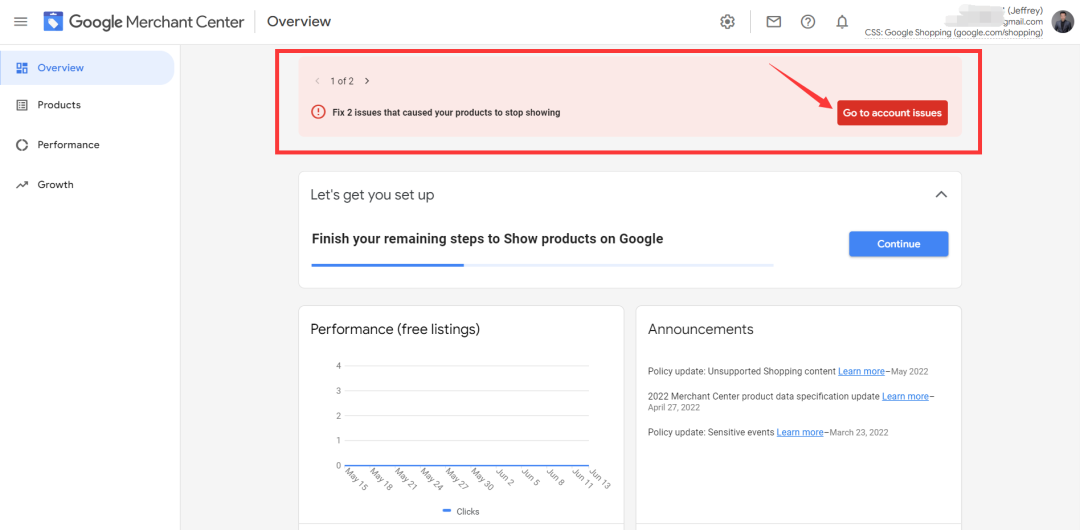Click the '1 of 2' pager text

tap(342, 81)
